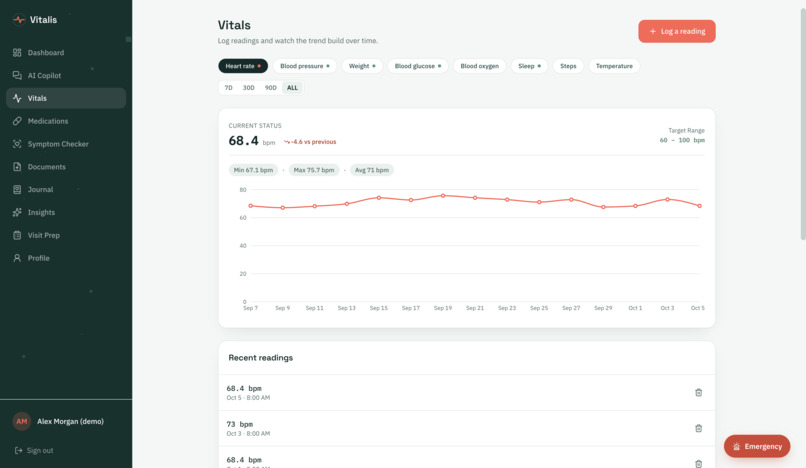Switch to Blood pressure metric

tap(305, 66)
